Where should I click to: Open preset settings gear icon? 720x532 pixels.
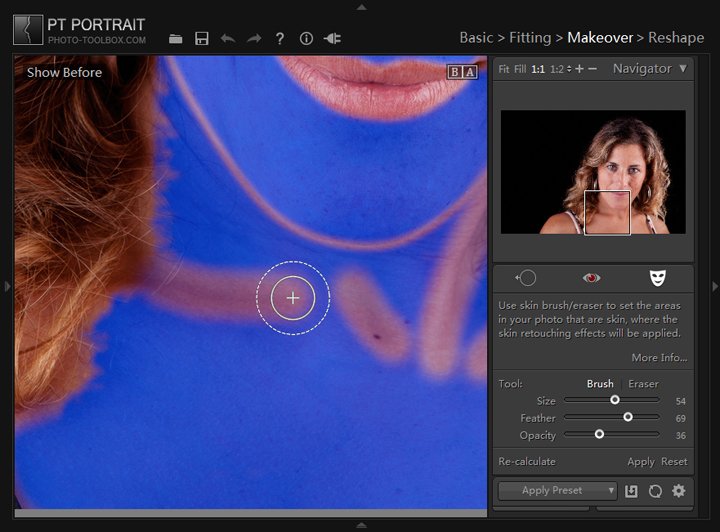tap(678, 491)
